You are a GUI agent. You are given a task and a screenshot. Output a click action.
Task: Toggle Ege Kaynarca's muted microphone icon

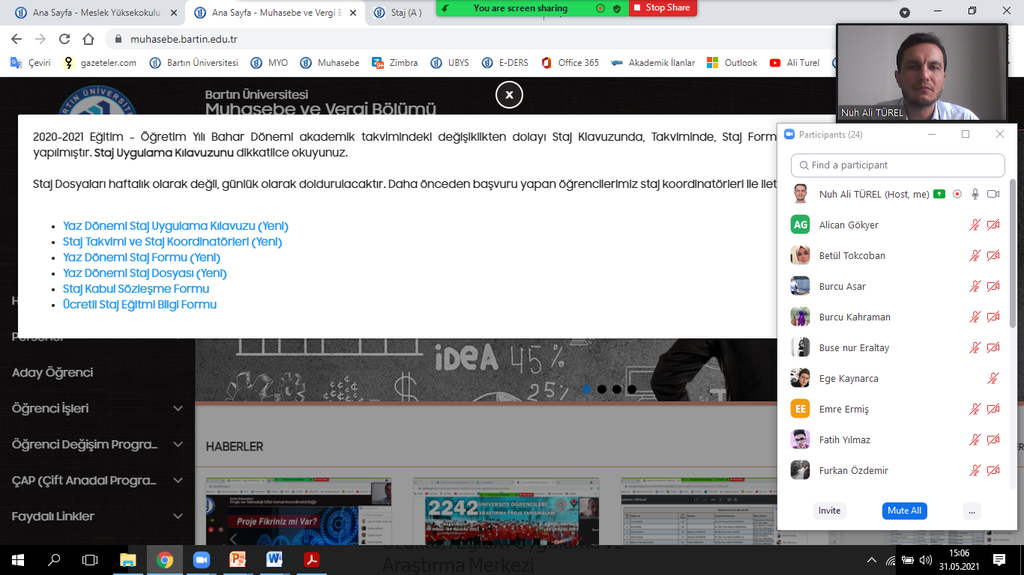point(993,378)
